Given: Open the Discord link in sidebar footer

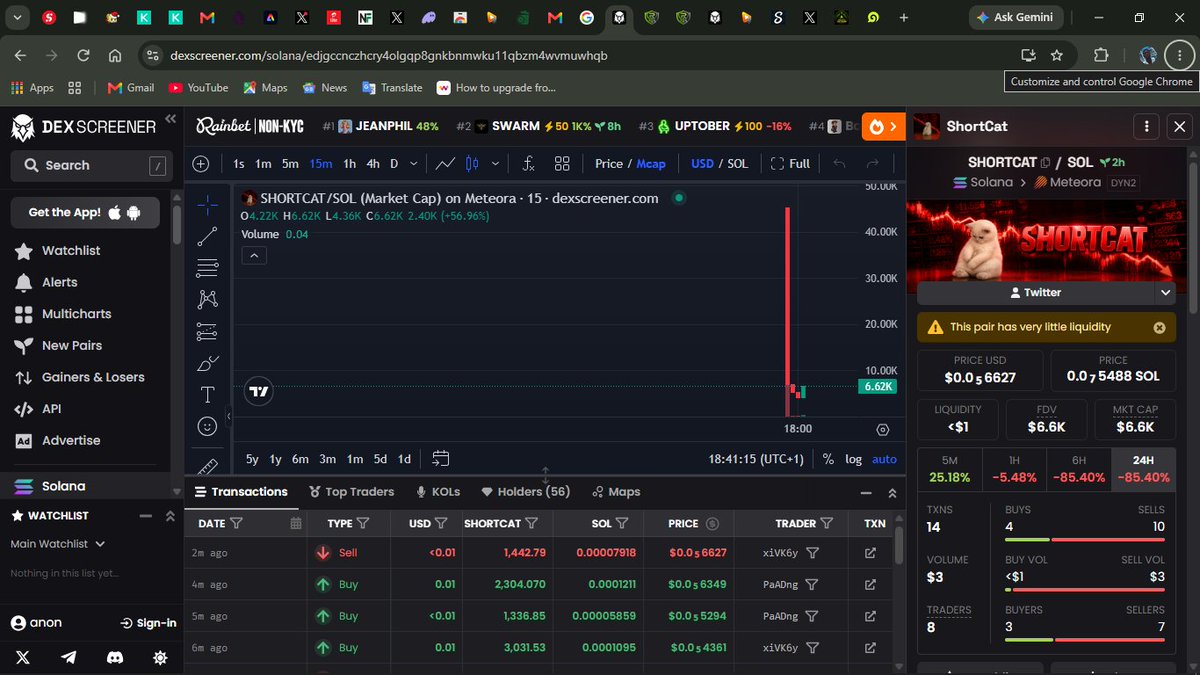Looking at the screenshot, I should 115,657.
